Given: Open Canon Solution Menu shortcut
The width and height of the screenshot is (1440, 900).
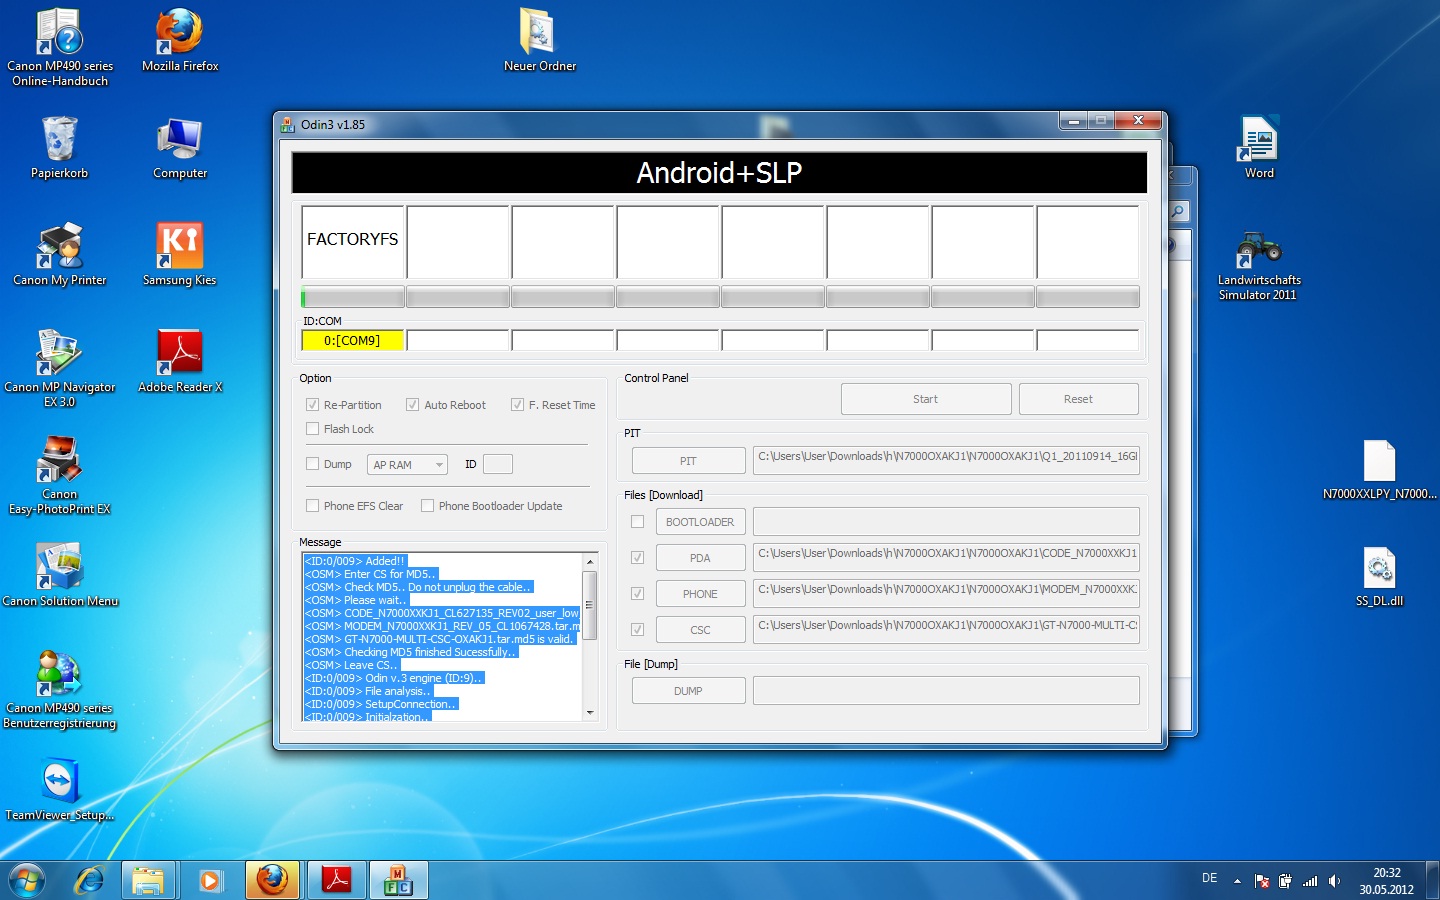Looking at the screenshot, I should pyautogui.click(x=60, y=575).
